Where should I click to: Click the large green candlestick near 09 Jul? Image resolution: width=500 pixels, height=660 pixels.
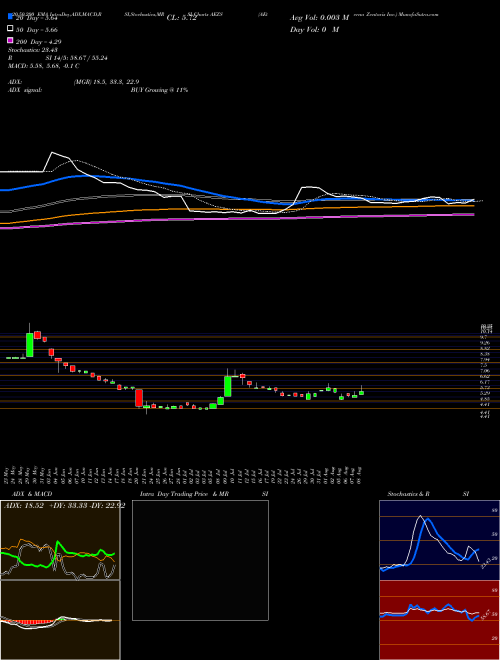pos(228,386)
